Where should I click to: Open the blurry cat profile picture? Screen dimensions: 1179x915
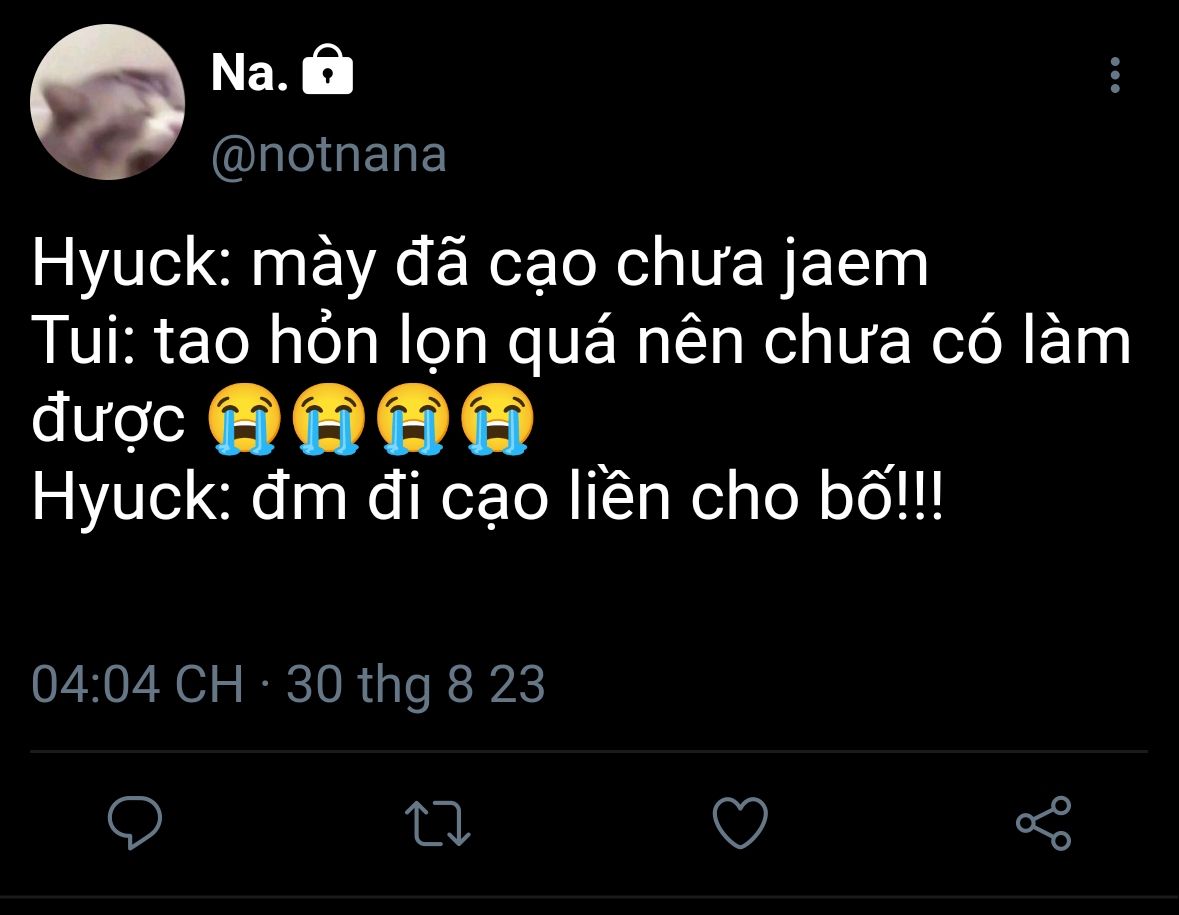click(107, 102)
